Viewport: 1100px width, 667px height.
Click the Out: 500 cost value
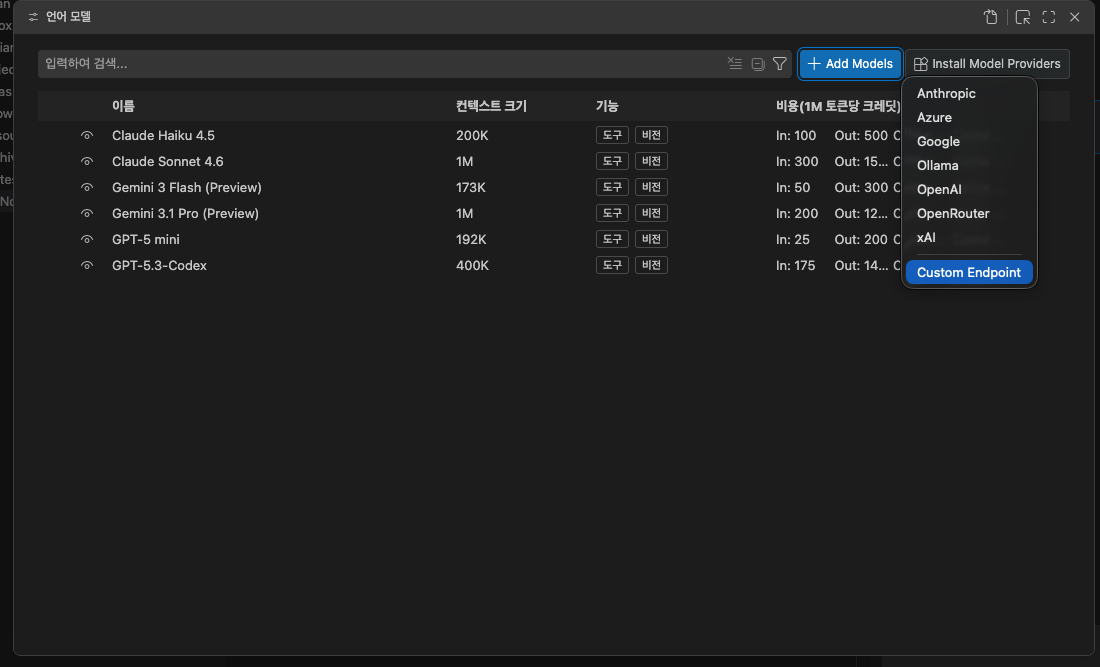click(x=861, y=135)
